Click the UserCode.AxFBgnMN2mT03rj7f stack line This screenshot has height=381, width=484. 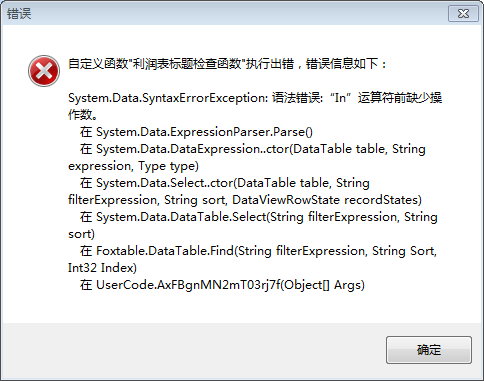point(222,285)
